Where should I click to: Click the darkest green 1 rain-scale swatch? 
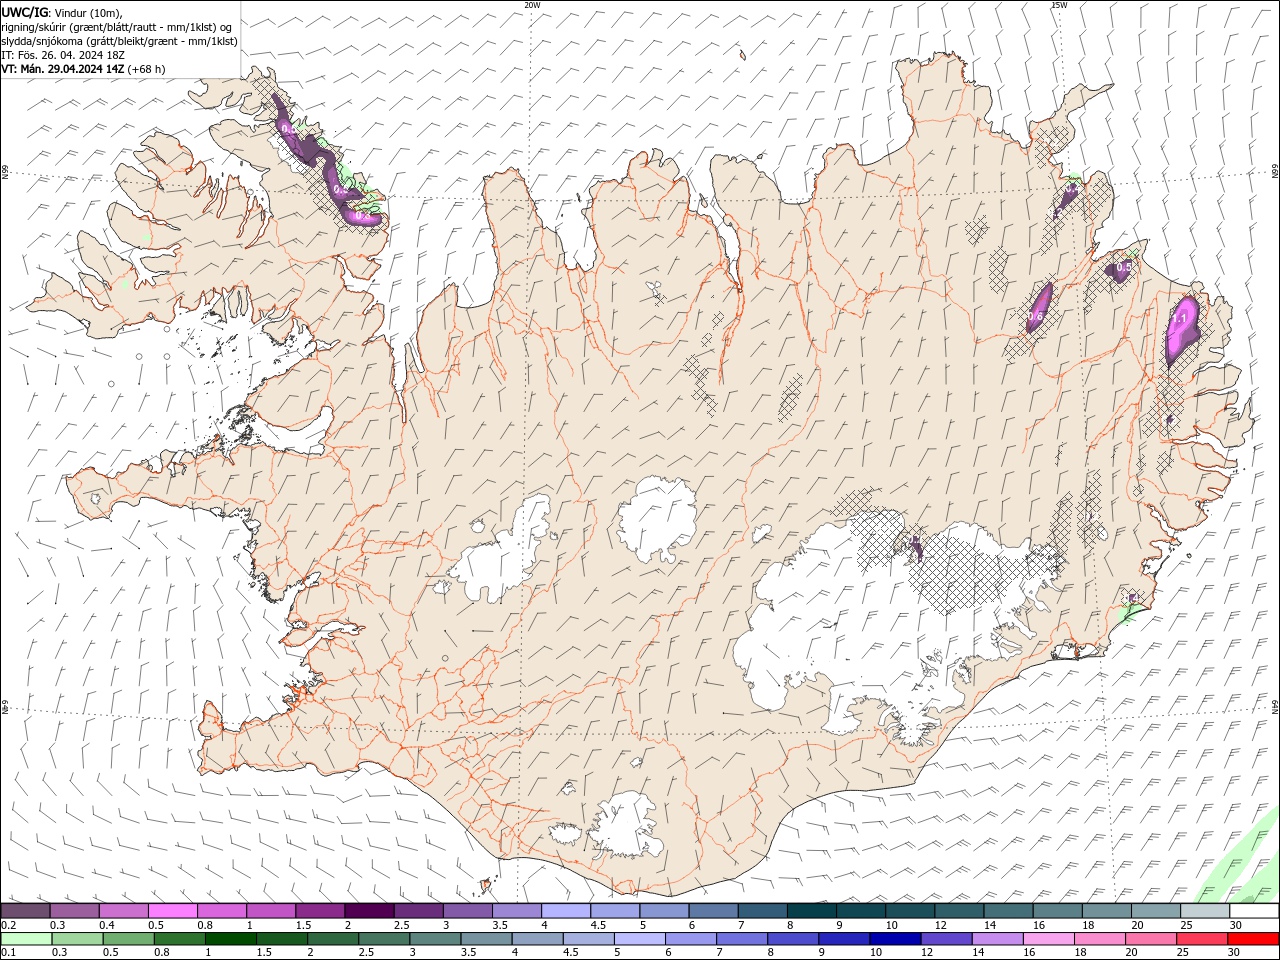(x=232, y=939)
